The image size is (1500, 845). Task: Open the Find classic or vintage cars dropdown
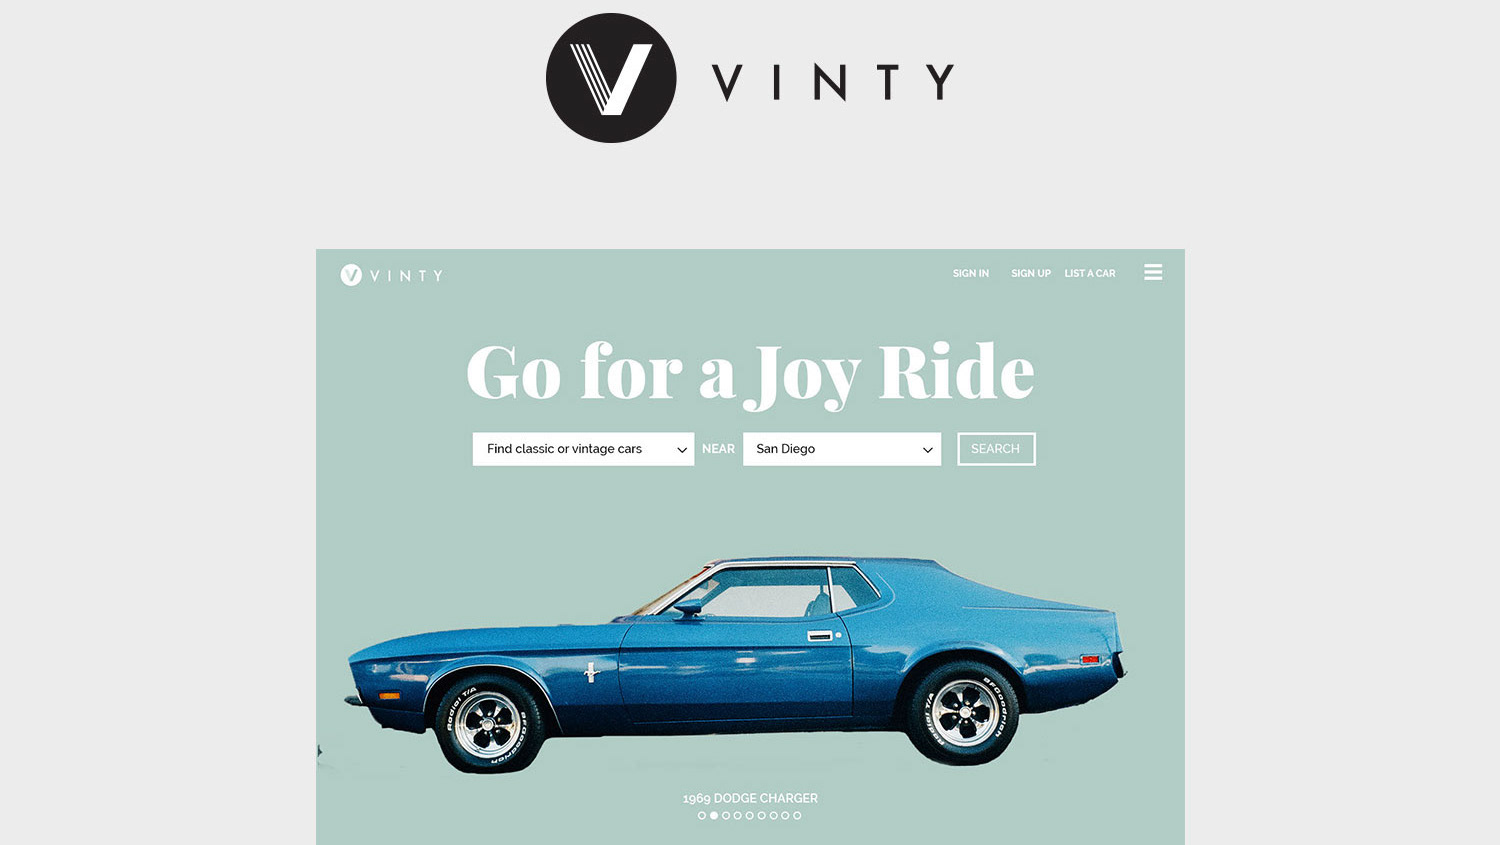(x=583, y=449)
